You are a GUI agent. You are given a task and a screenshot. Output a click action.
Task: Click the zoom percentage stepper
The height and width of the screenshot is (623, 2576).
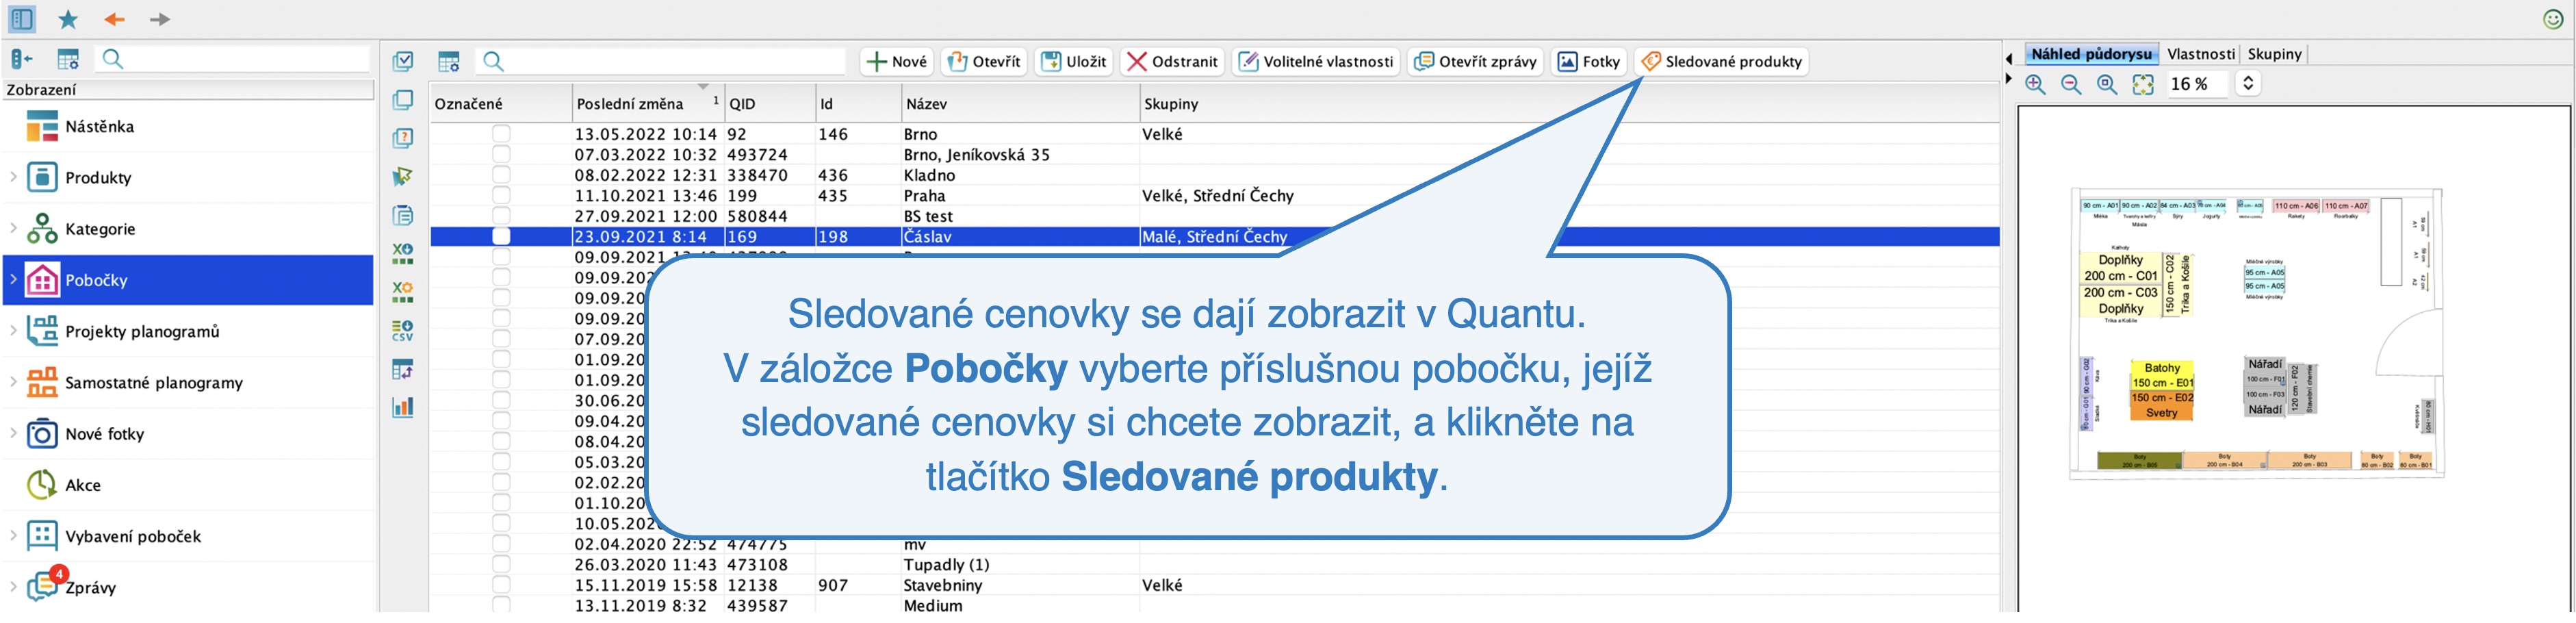pos(2248,84)
